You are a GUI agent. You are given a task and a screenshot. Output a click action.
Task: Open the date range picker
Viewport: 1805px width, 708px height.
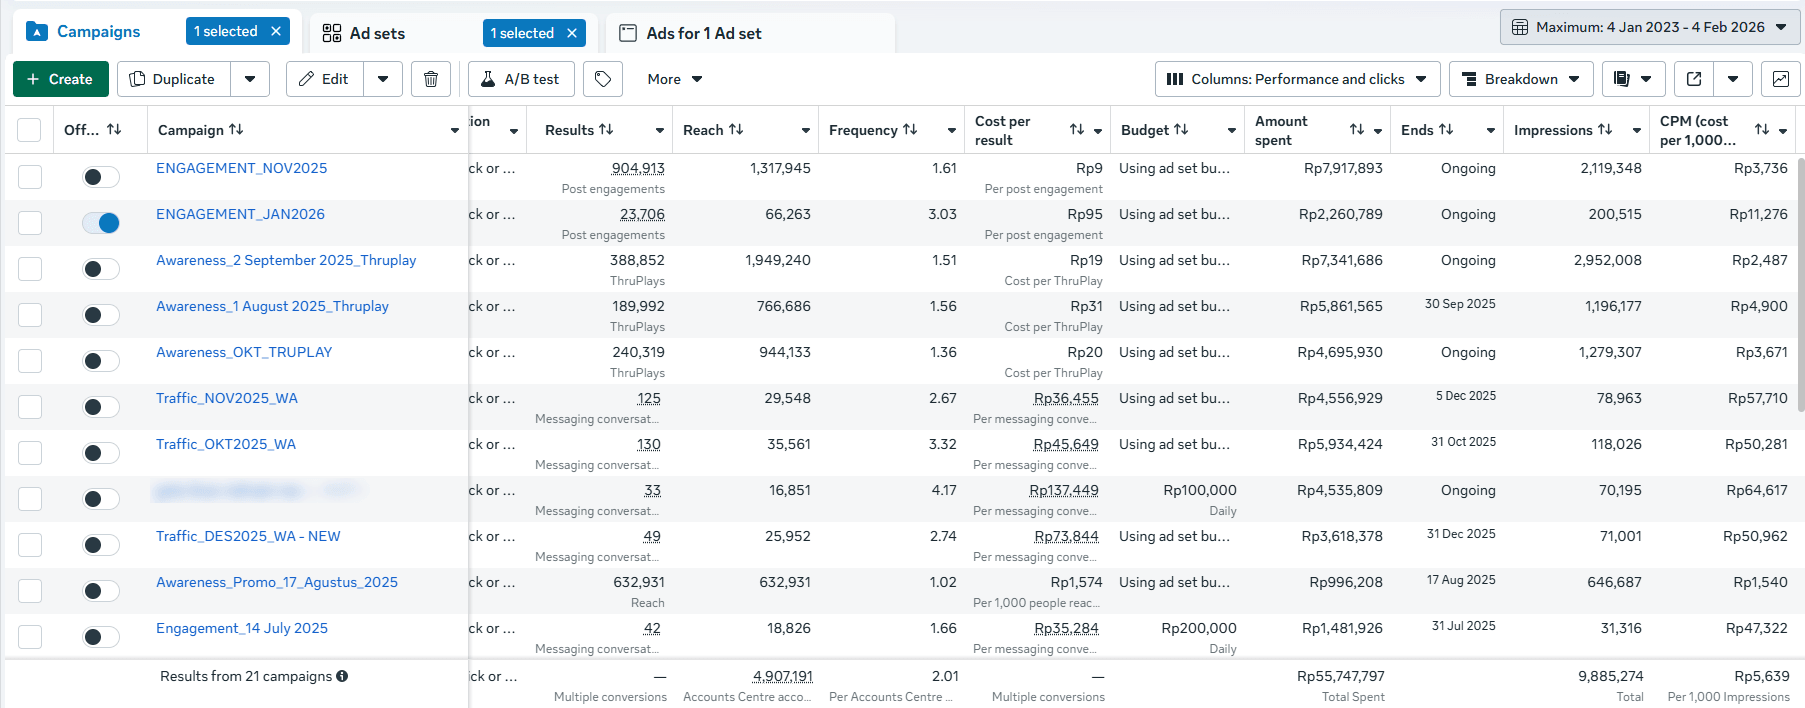pyautogui.click(x=1650, y=27)
